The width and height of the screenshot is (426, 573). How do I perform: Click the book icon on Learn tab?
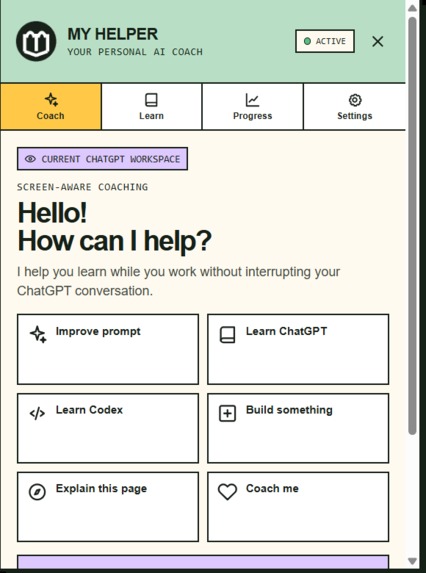pos(151,100)
